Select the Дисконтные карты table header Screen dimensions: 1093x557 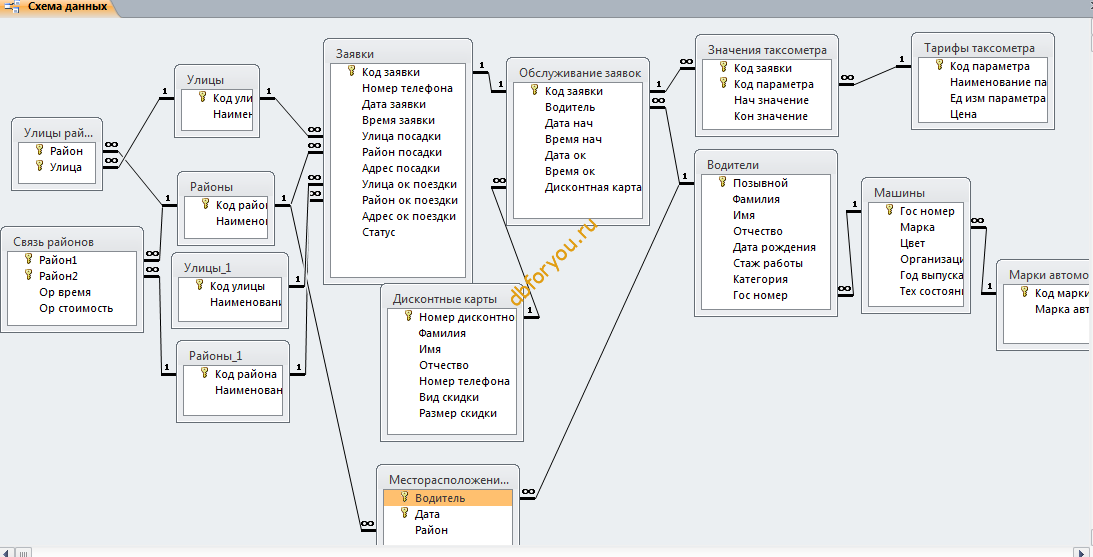pyautogui.click(x=451, y=298)
